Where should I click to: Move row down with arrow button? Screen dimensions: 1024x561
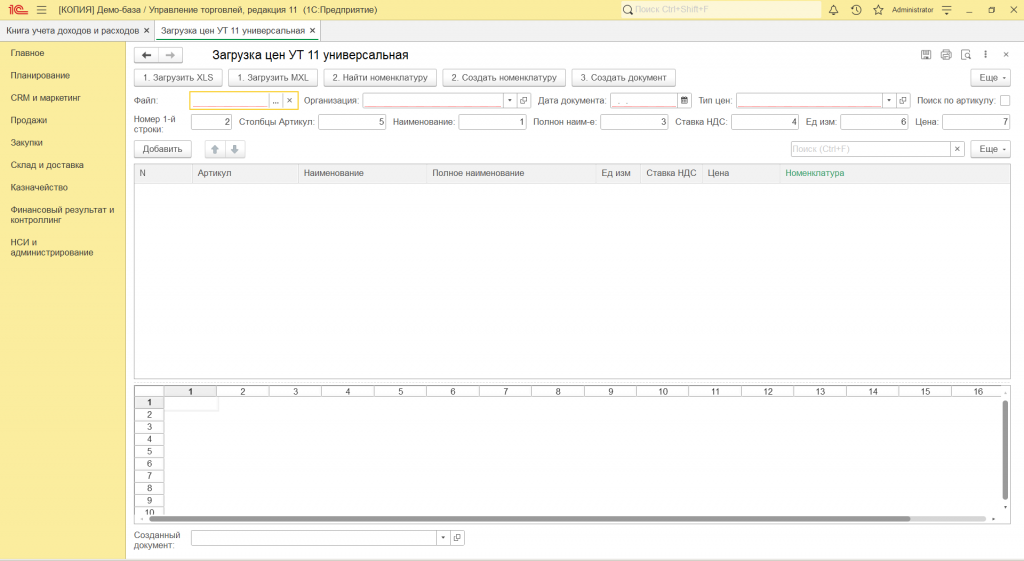pyautogui.click(x=234, y=149)
